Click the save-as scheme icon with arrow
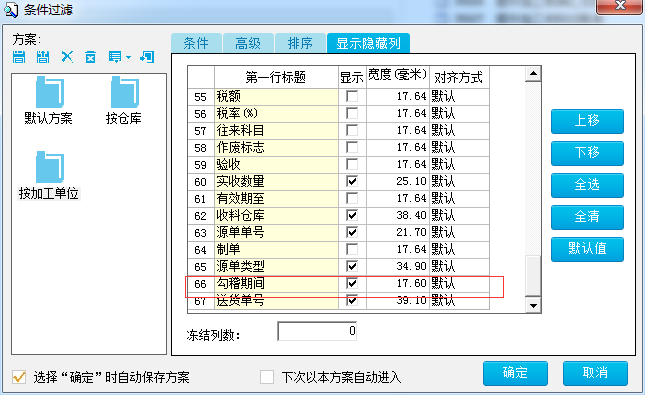645x395 pixels. [x=43, y=57]
